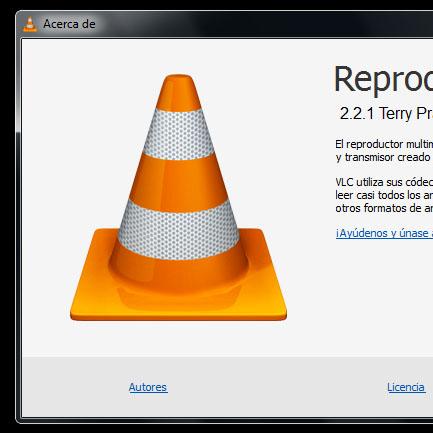This screenshot has height=433, width=433.
Task: Click the "VLC utiliza sus códec" text line
Action: click(384, 182)
